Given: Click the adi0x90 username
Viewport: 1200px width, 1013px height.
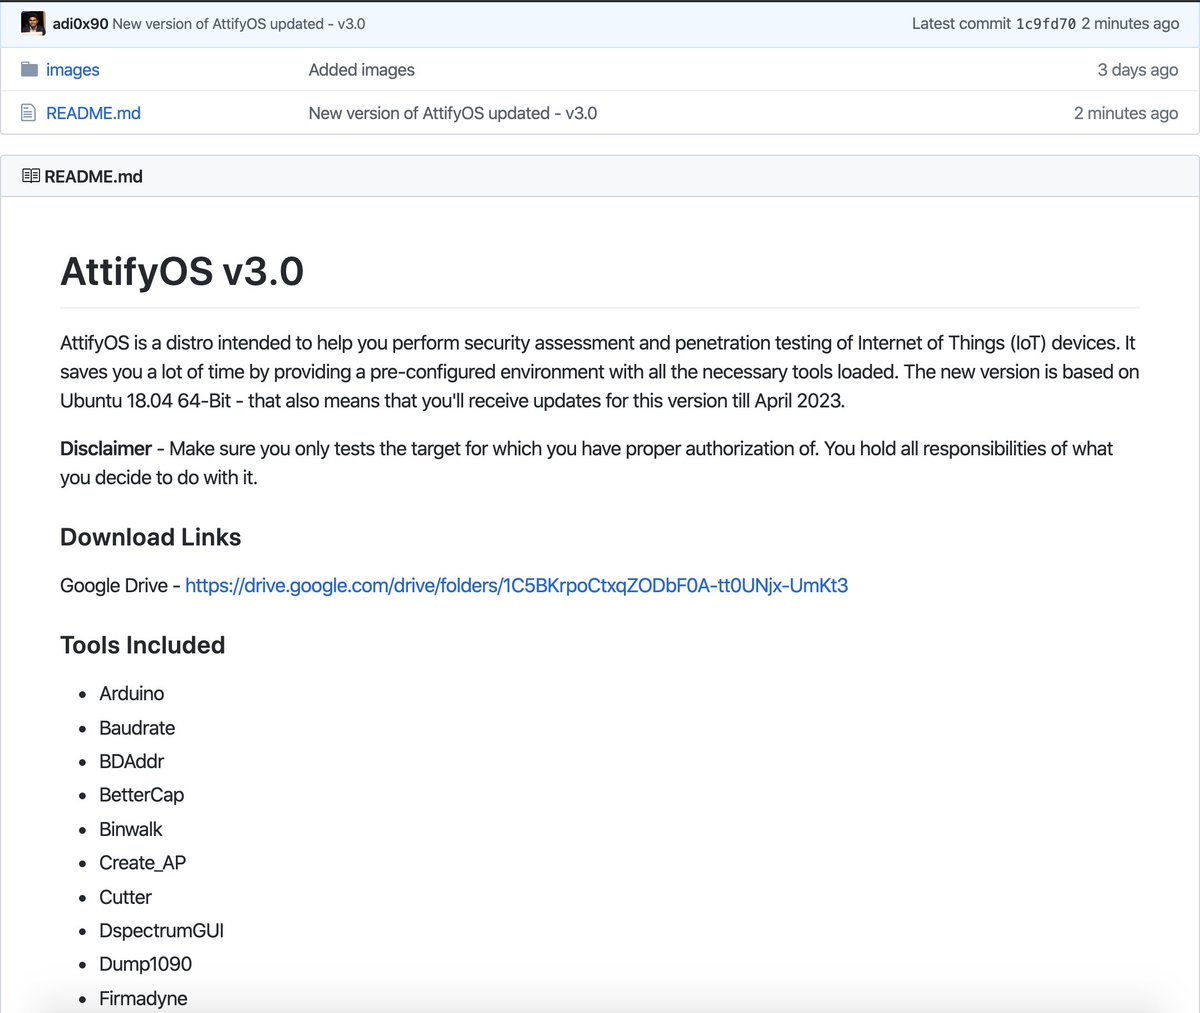Looking at the screenshot, I should 78,22.
